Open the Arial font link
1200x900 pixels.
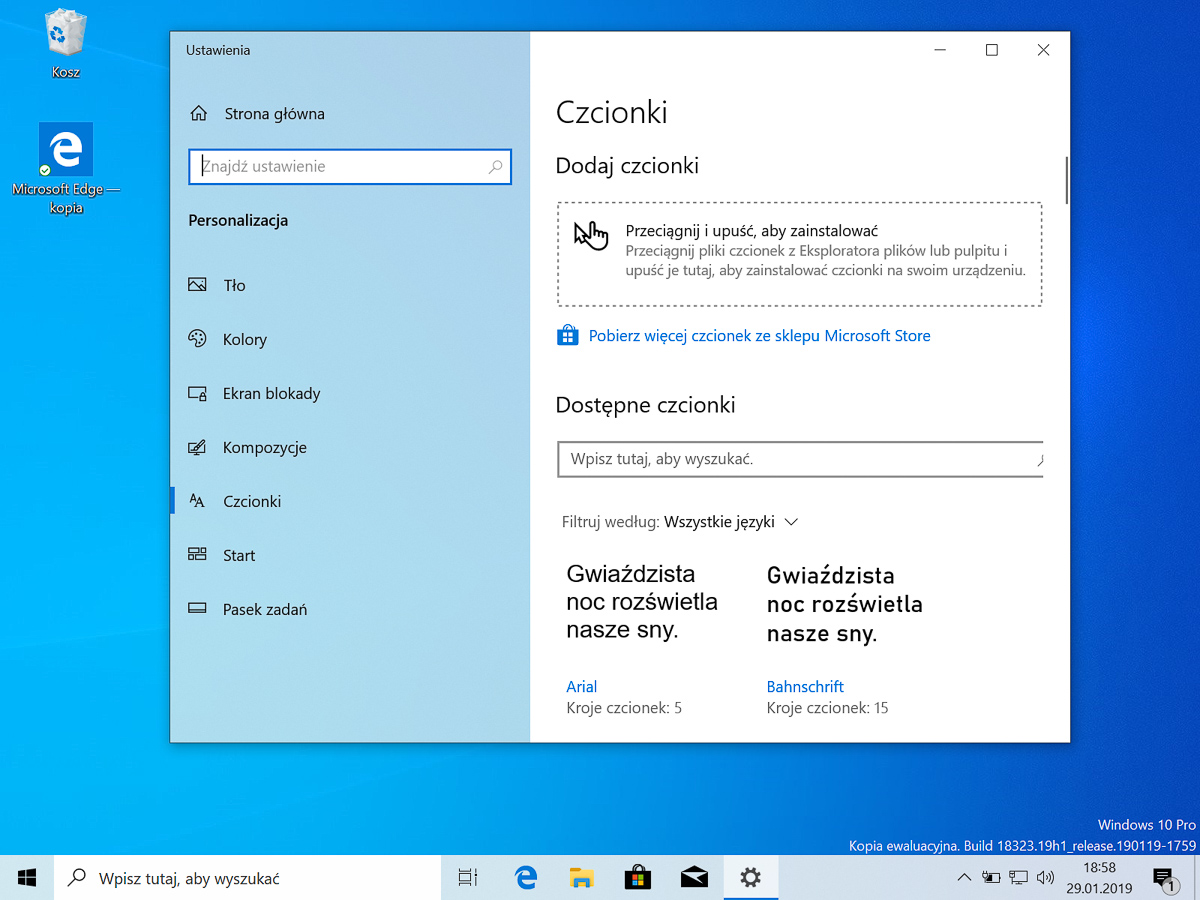point(581,687)
